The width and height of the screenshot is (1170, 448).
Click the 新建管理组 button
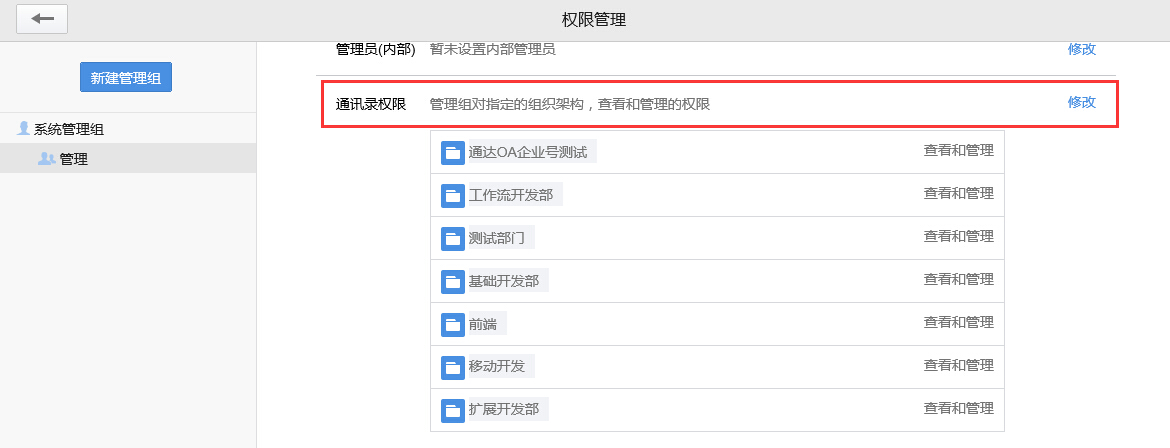126,77
